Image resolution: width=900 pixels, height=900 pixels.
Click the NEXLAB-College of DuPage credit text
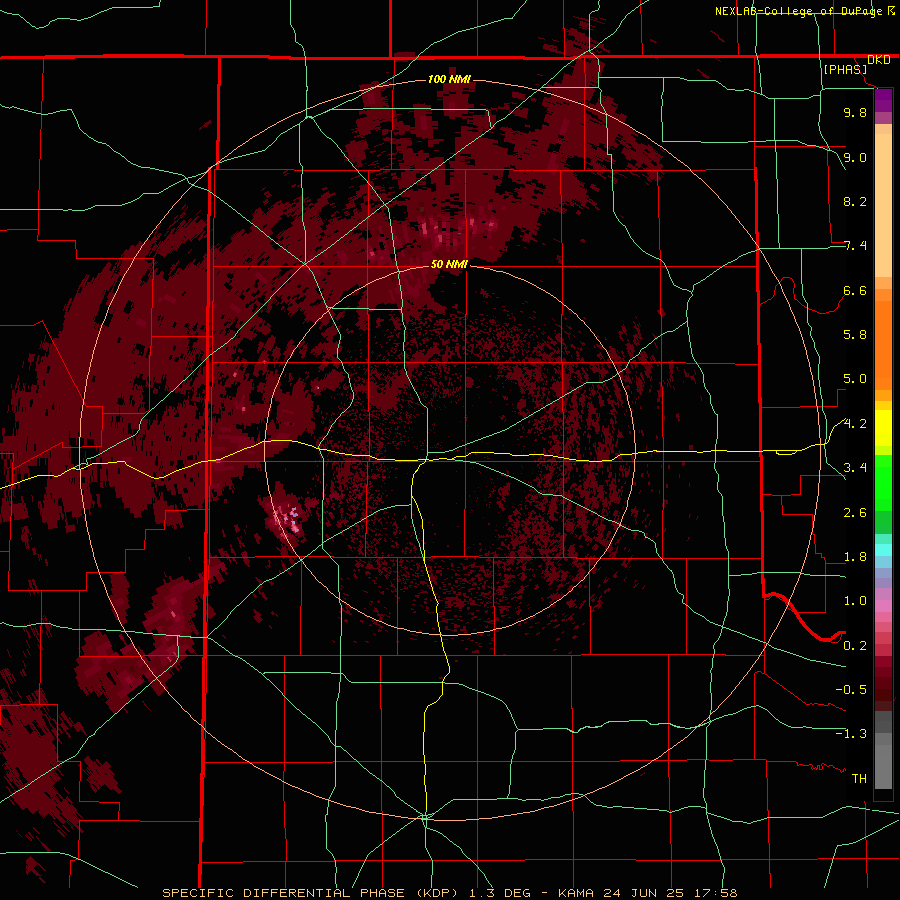click(801, 11)
